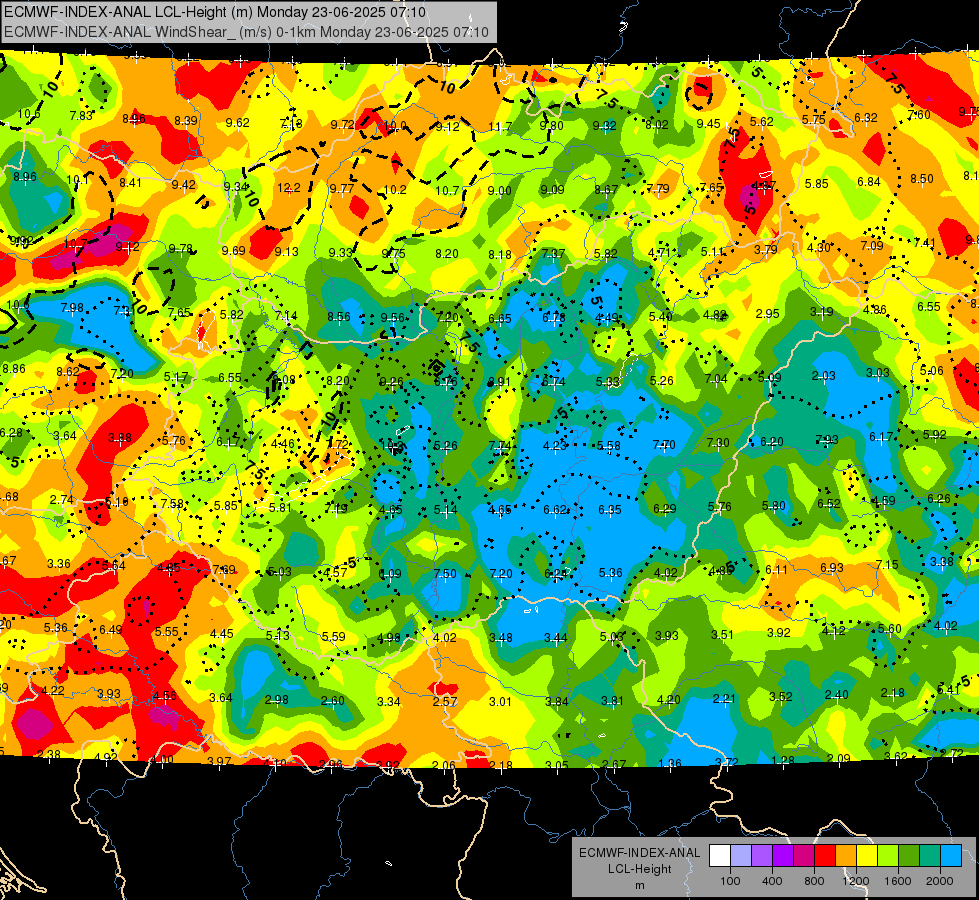Select the map value 2.21
Screen dimensions: 979x900
[724, 698]
